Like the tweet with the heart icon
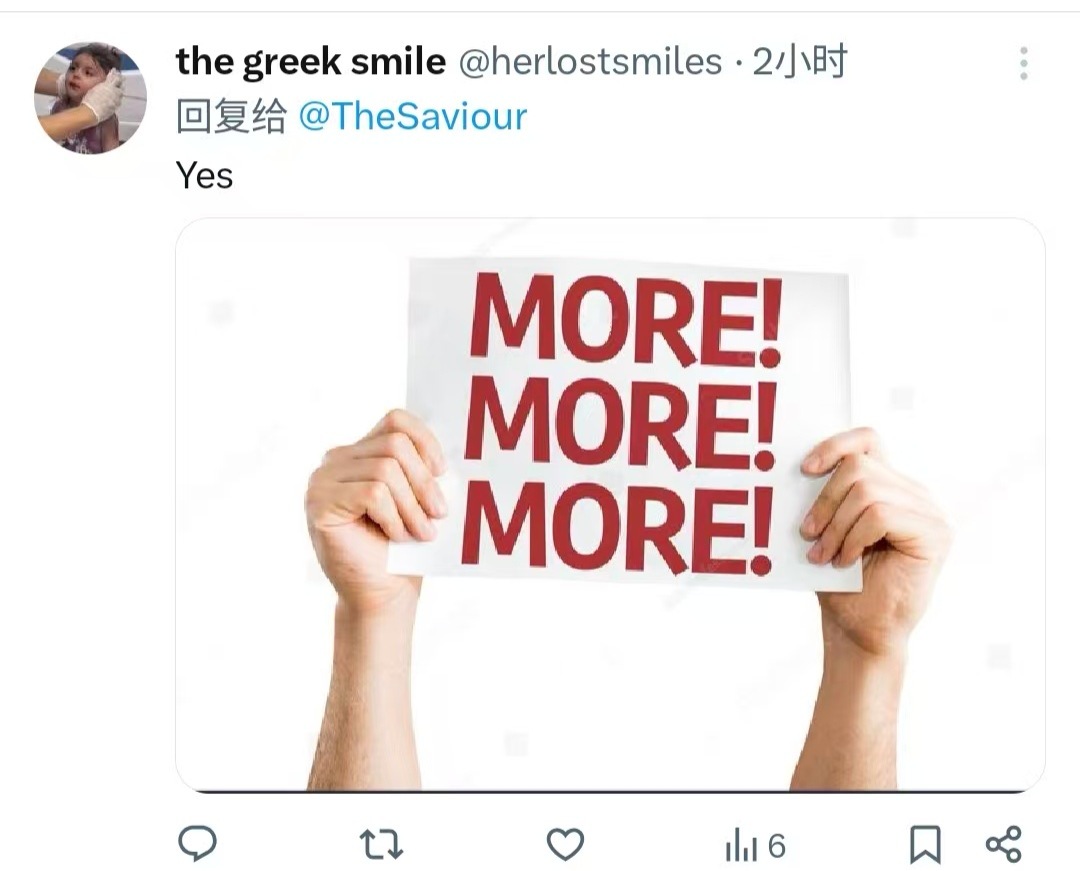Viewport: 1080px width, 871px height. (x=565, y=844)
